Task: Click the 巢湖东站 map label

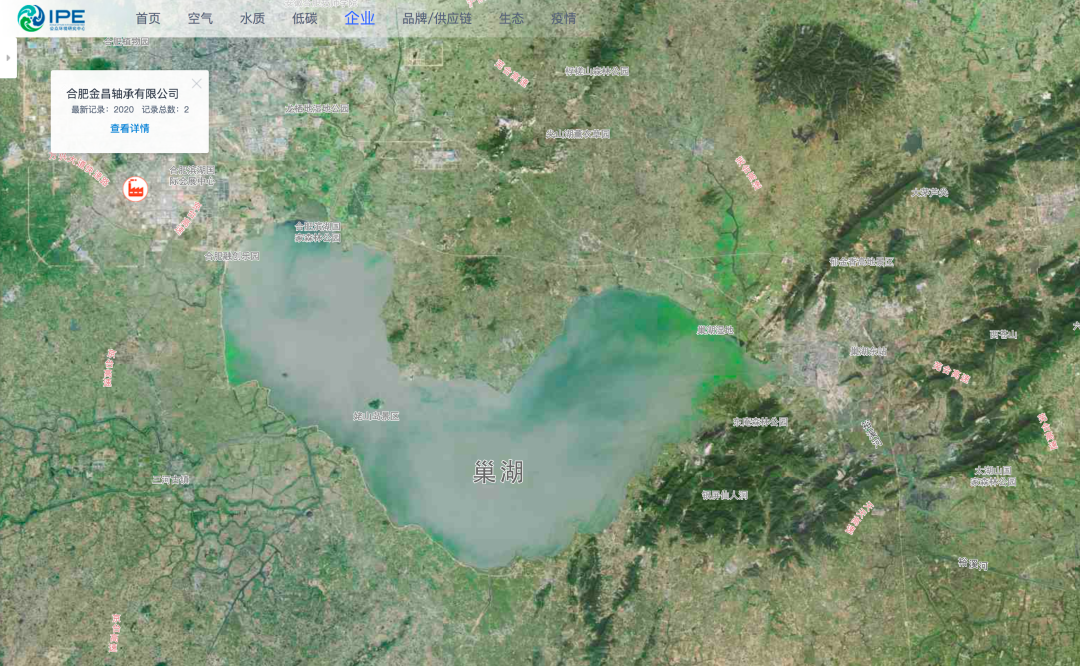Action: coord(868,351)
